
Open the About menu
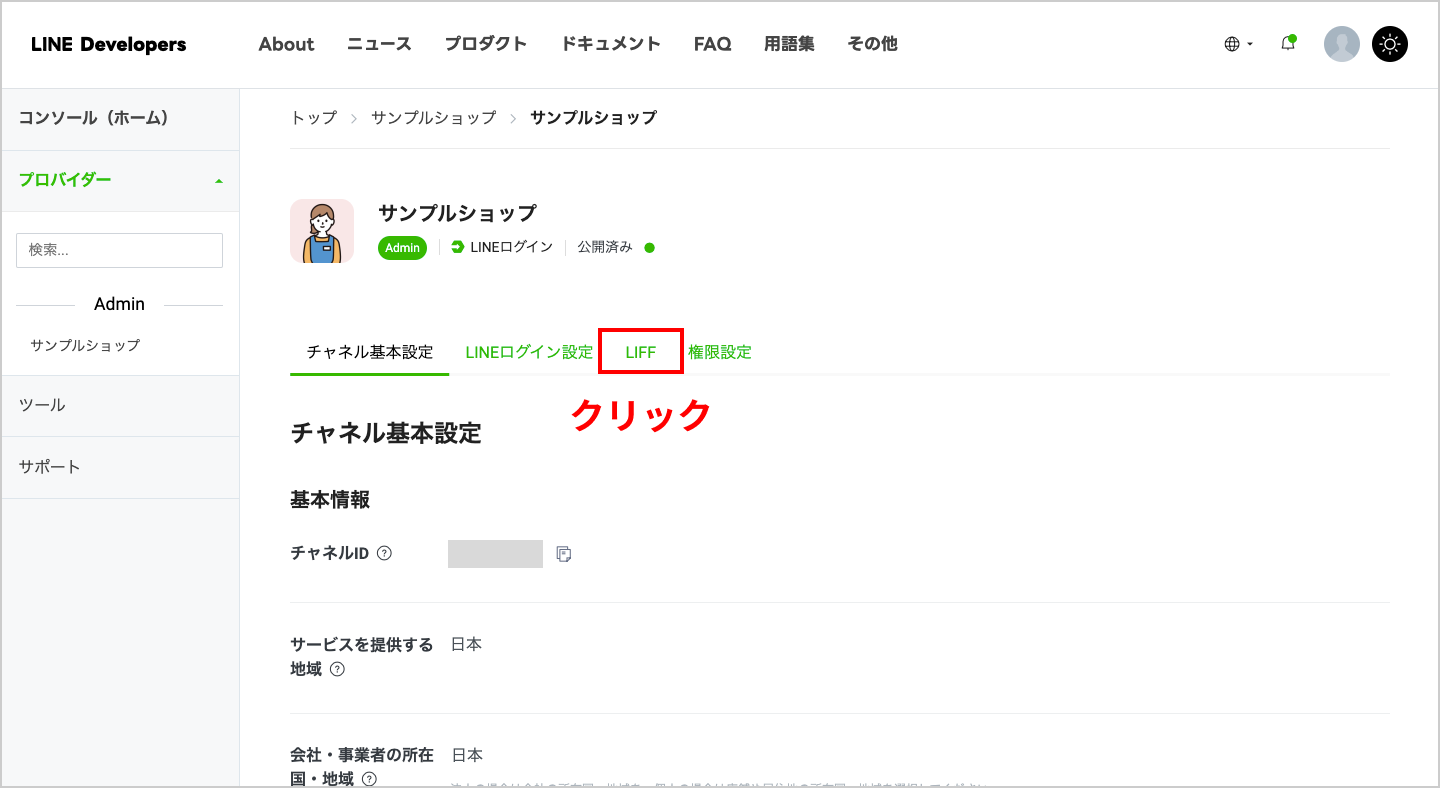(286, 44)
